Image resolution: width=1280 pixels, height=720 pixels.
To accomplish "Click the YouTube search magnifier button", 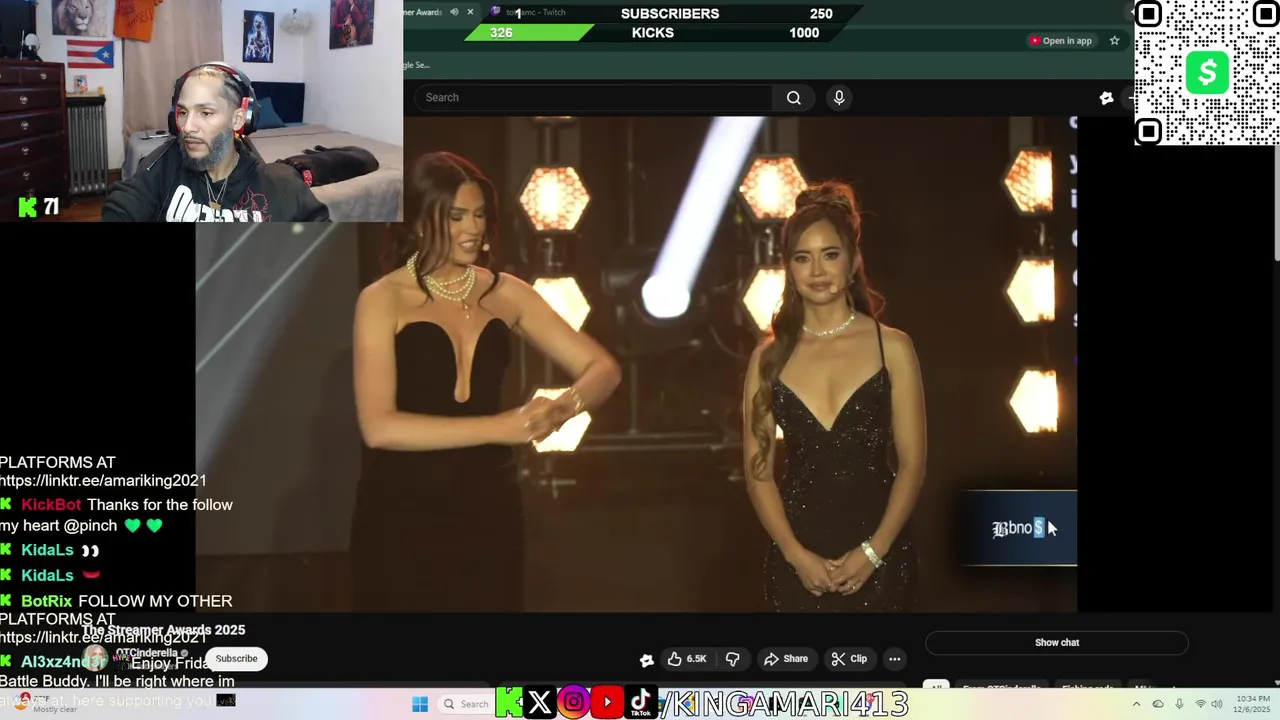I will click(793, 97).
